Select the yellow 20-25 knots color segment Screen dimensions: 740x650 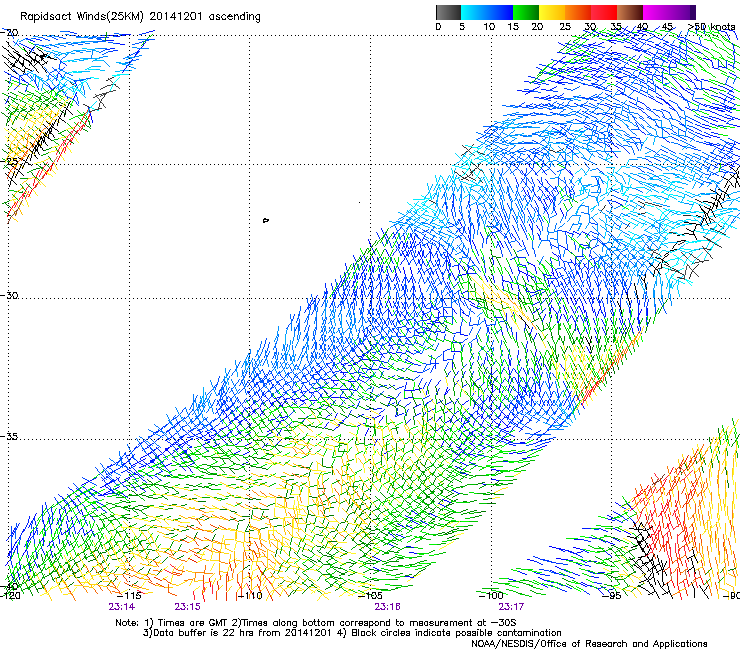coord(552,12)
